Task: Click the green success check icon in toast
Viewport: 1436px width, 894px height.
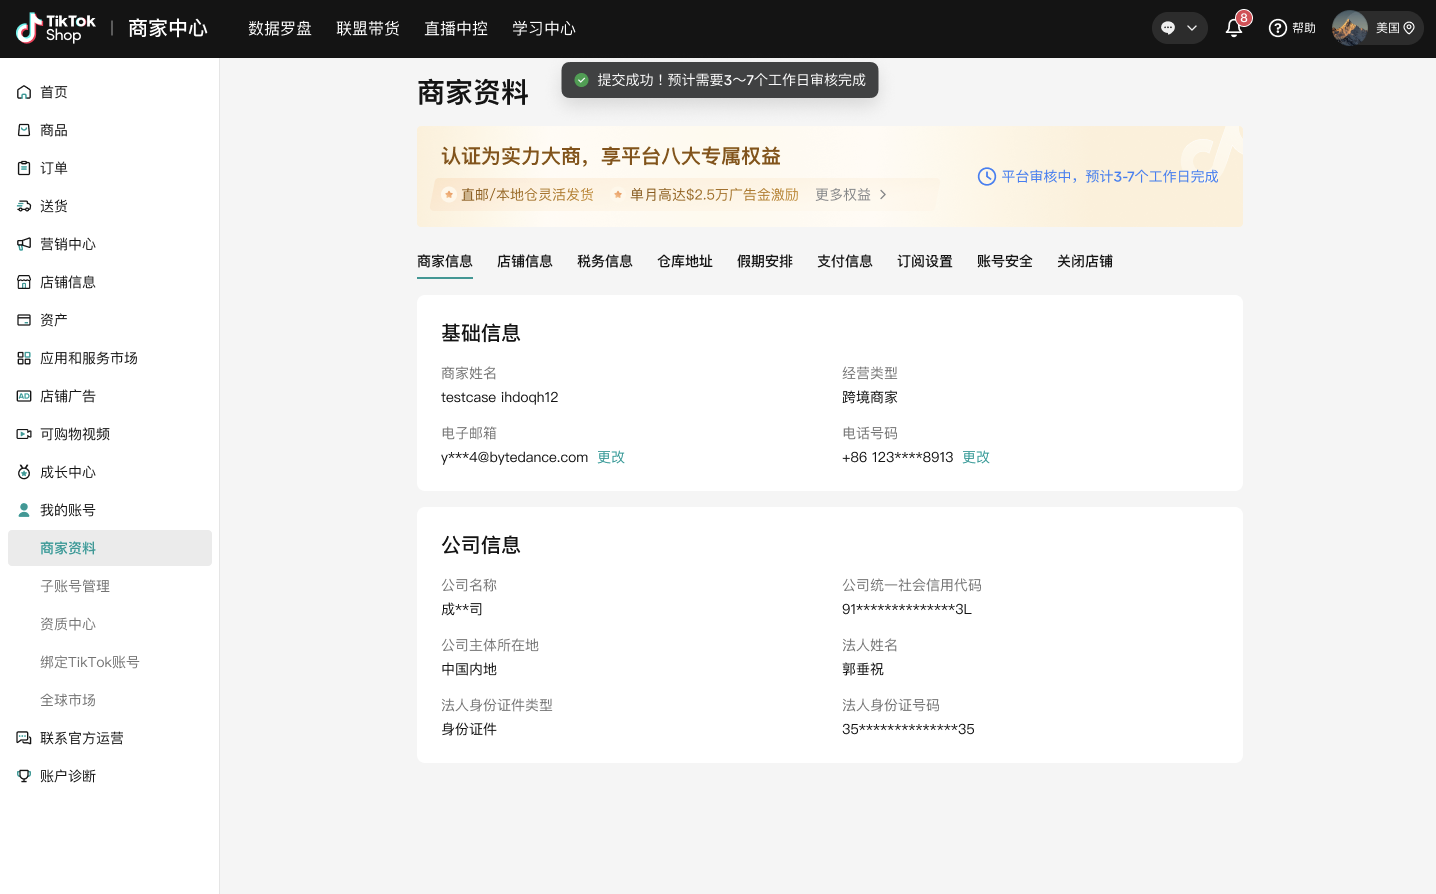Action: [581, 80]
